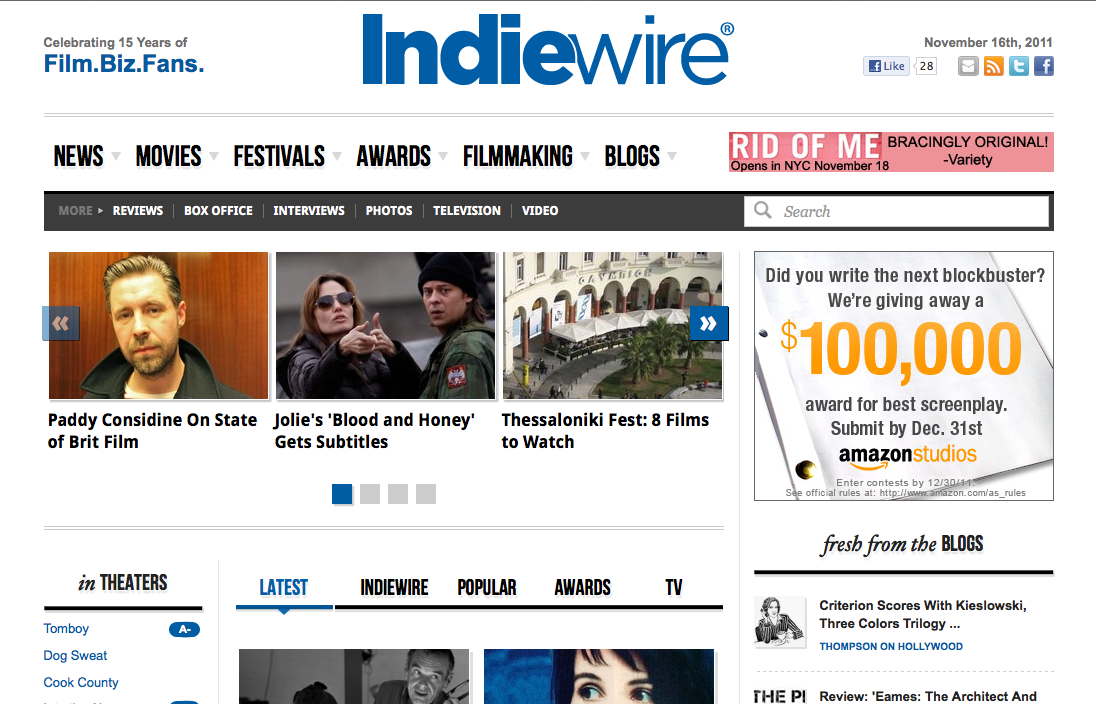The height and width of the screenshot is (704, 1096).
Task: Open the Tomboy theater listing link
Action: click(x=66, y=629)
